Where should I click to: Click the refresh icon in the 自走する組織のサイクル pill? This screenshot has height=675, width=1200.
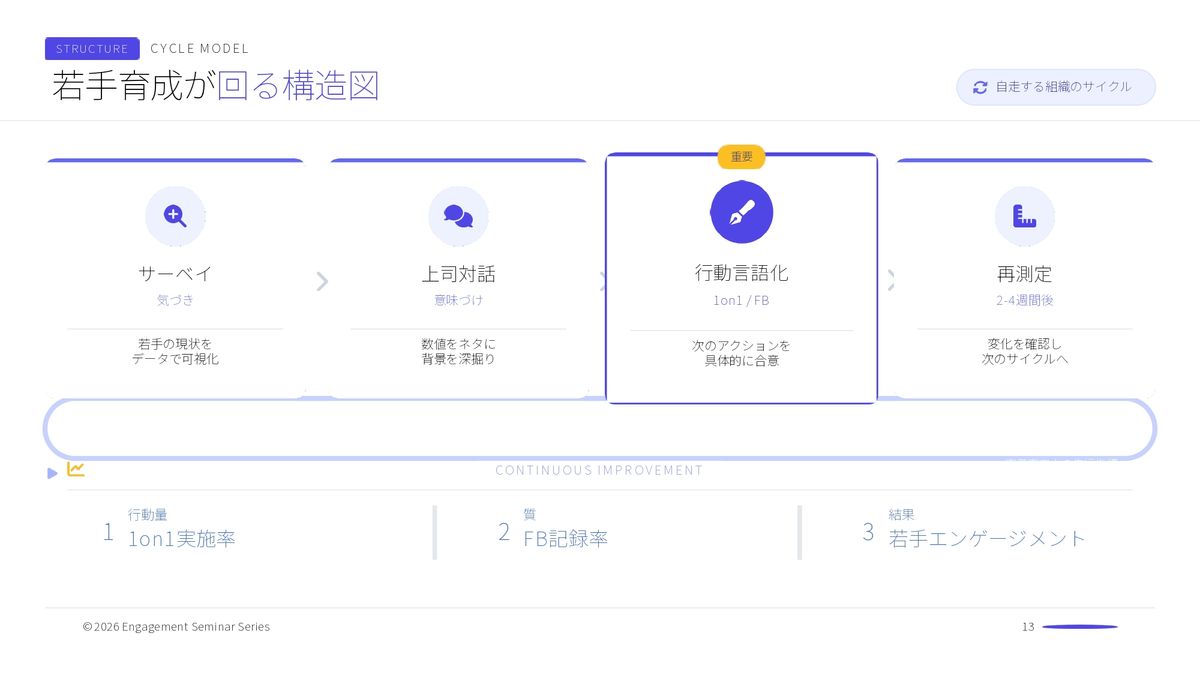(x=980, y=87)
